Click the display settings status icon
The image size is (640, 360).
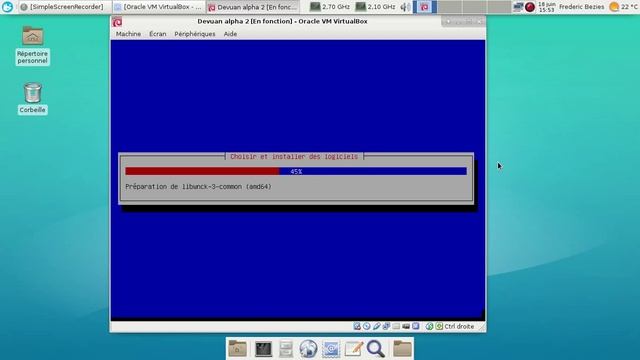tap(416, 326)
